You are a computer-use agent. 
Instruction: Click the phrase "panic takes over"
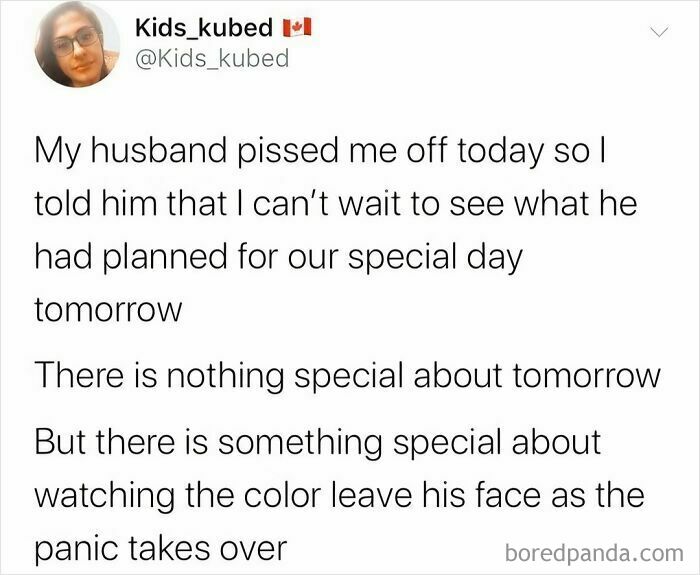160,548
